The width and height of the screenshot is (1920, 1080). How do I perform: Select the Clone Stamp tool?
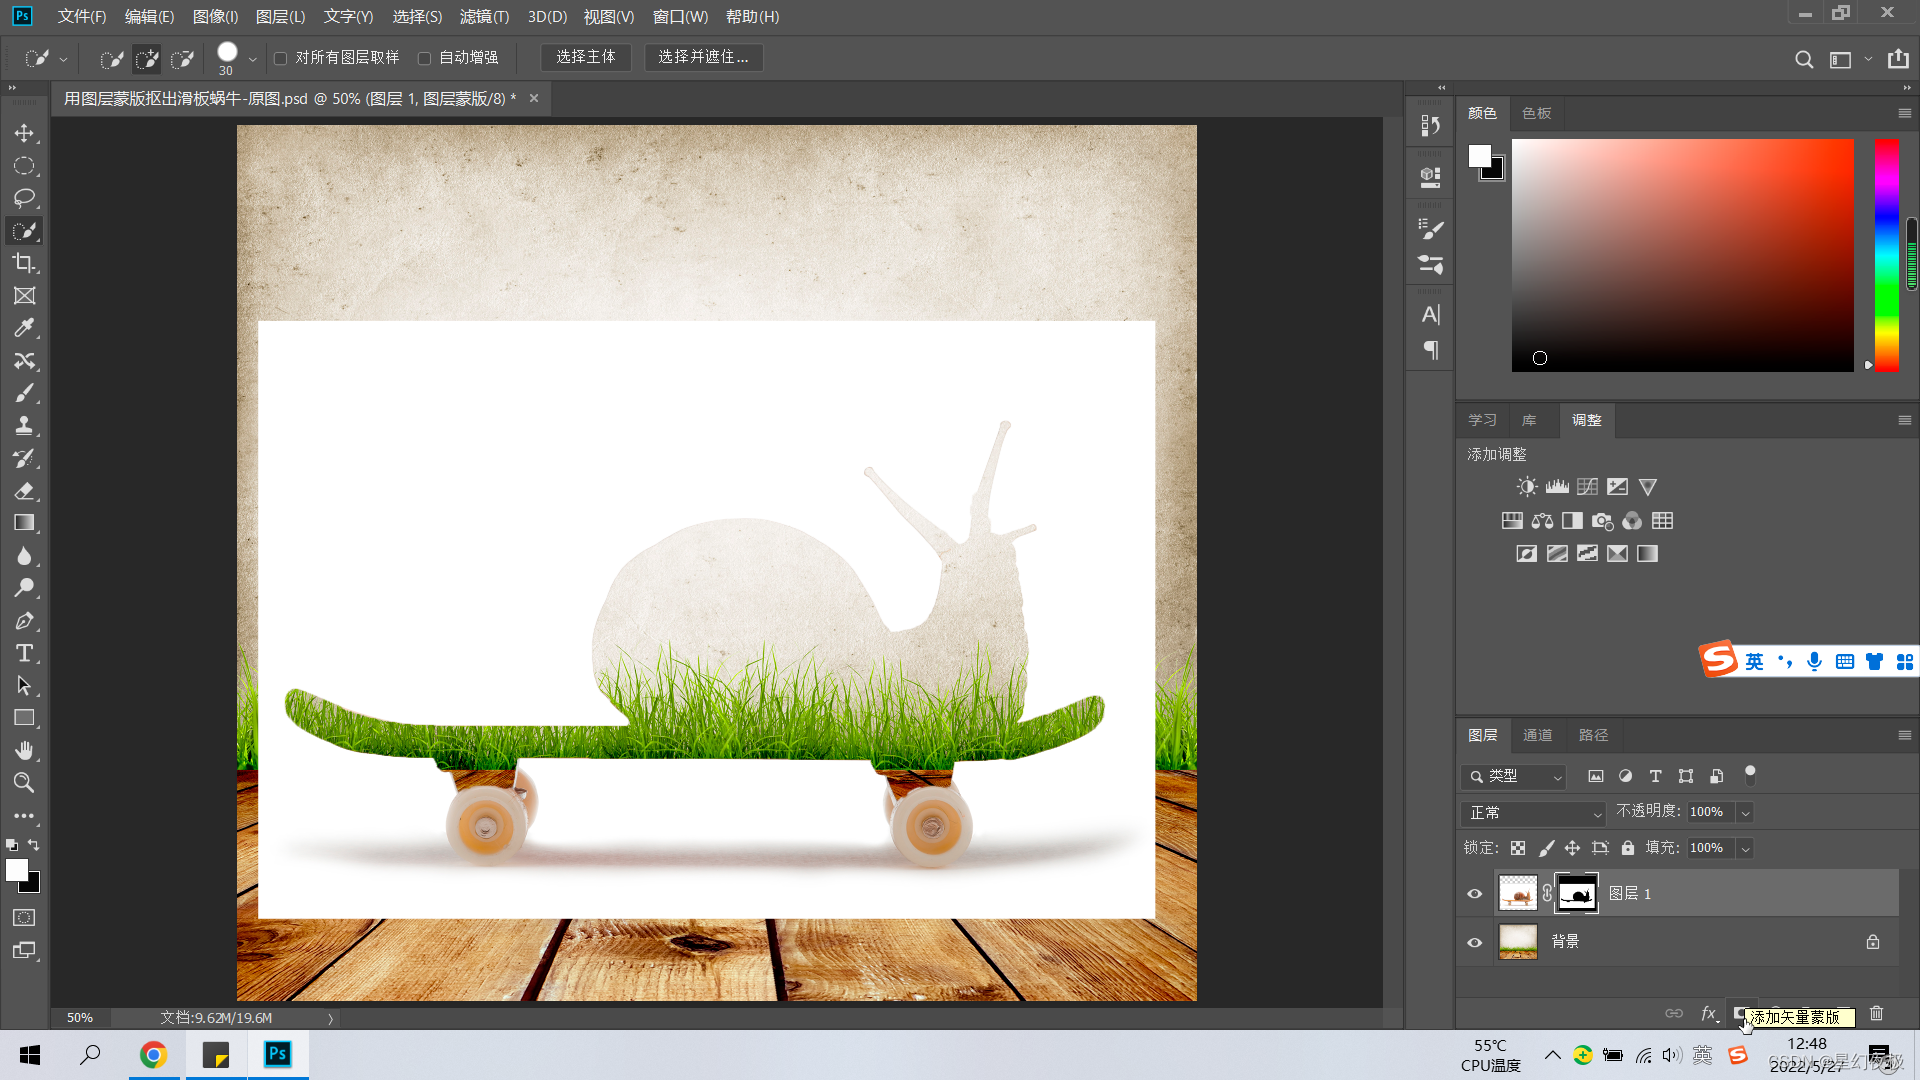click(24, 425)
